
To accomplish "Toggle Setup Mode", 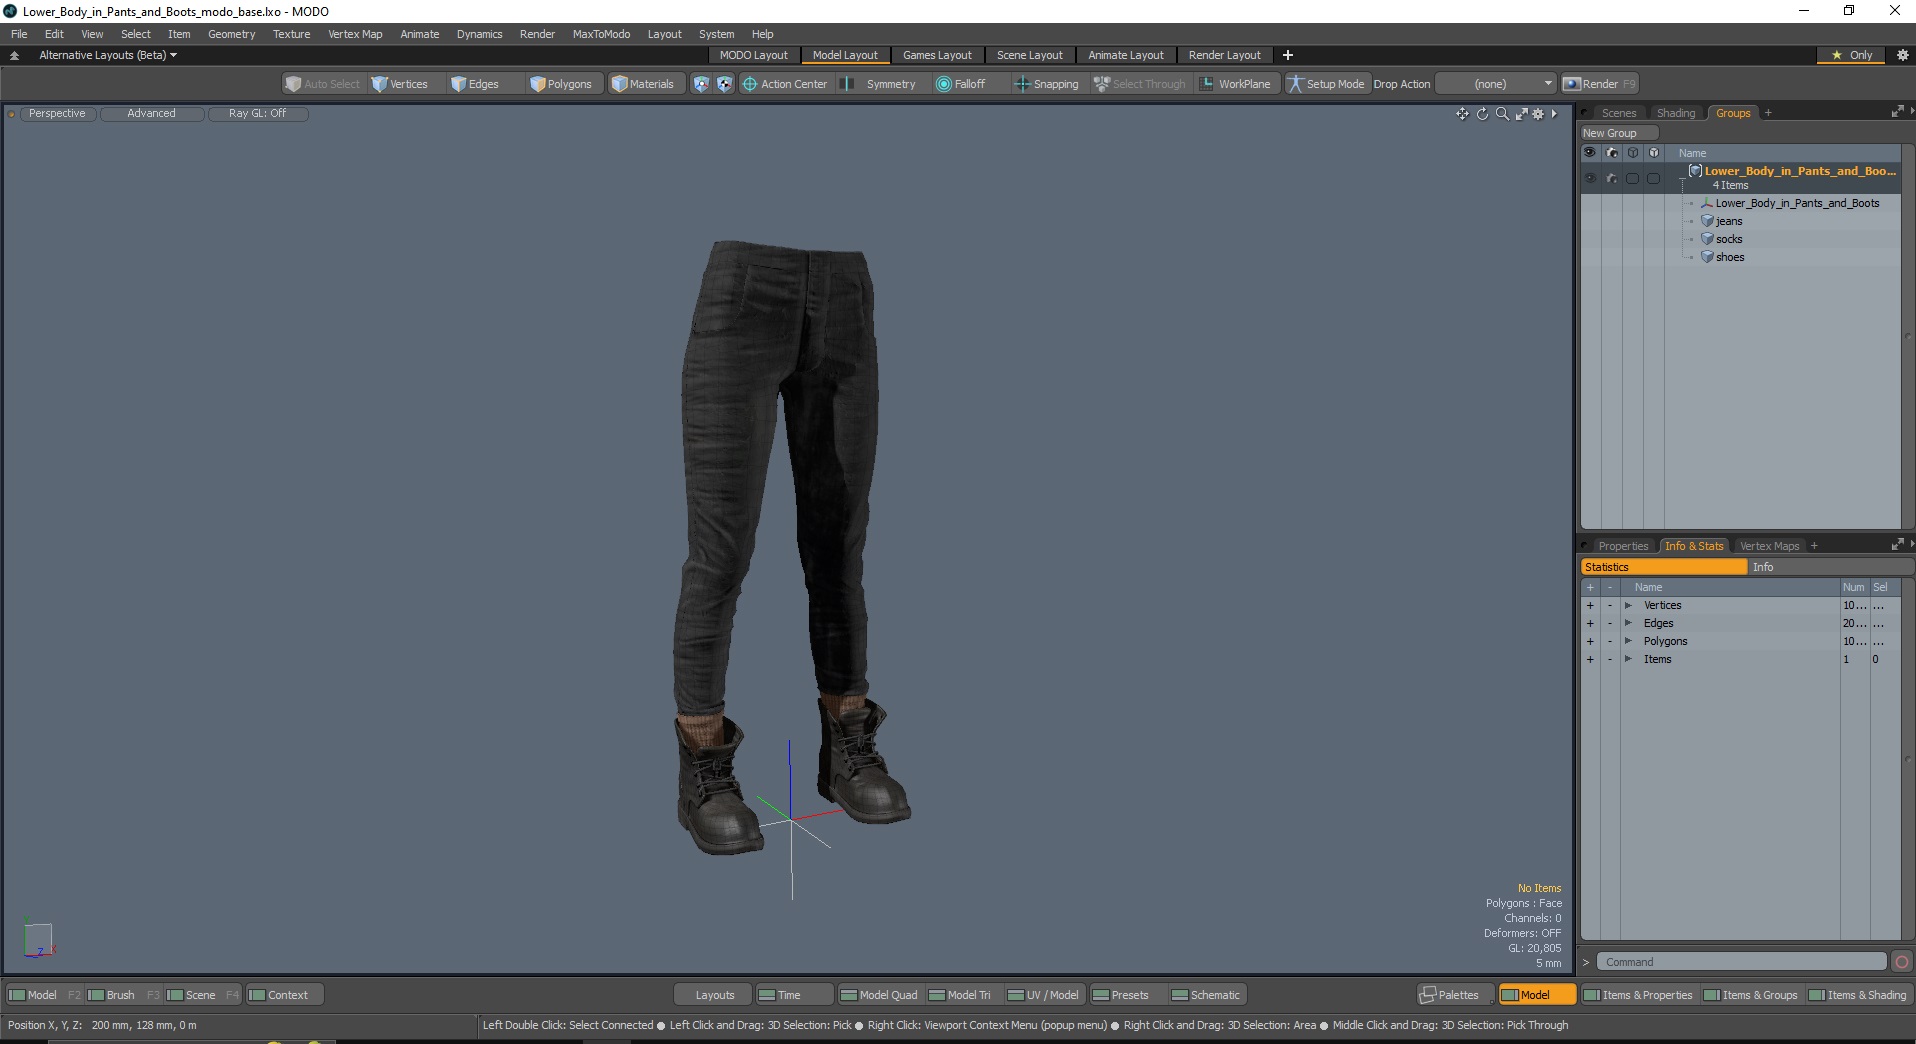I will [1326, 84].
